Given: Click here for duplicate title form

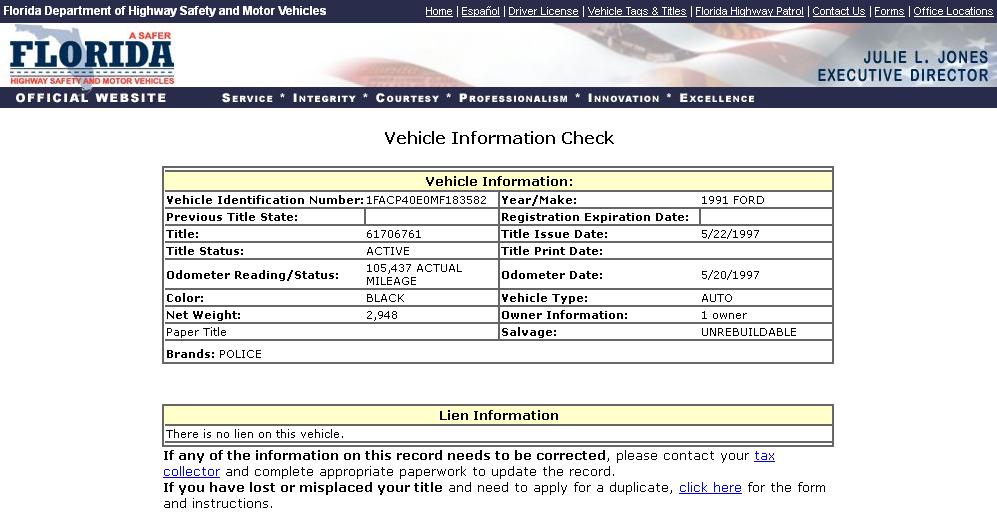Looking at the screenshot, I should click(710, 488).
